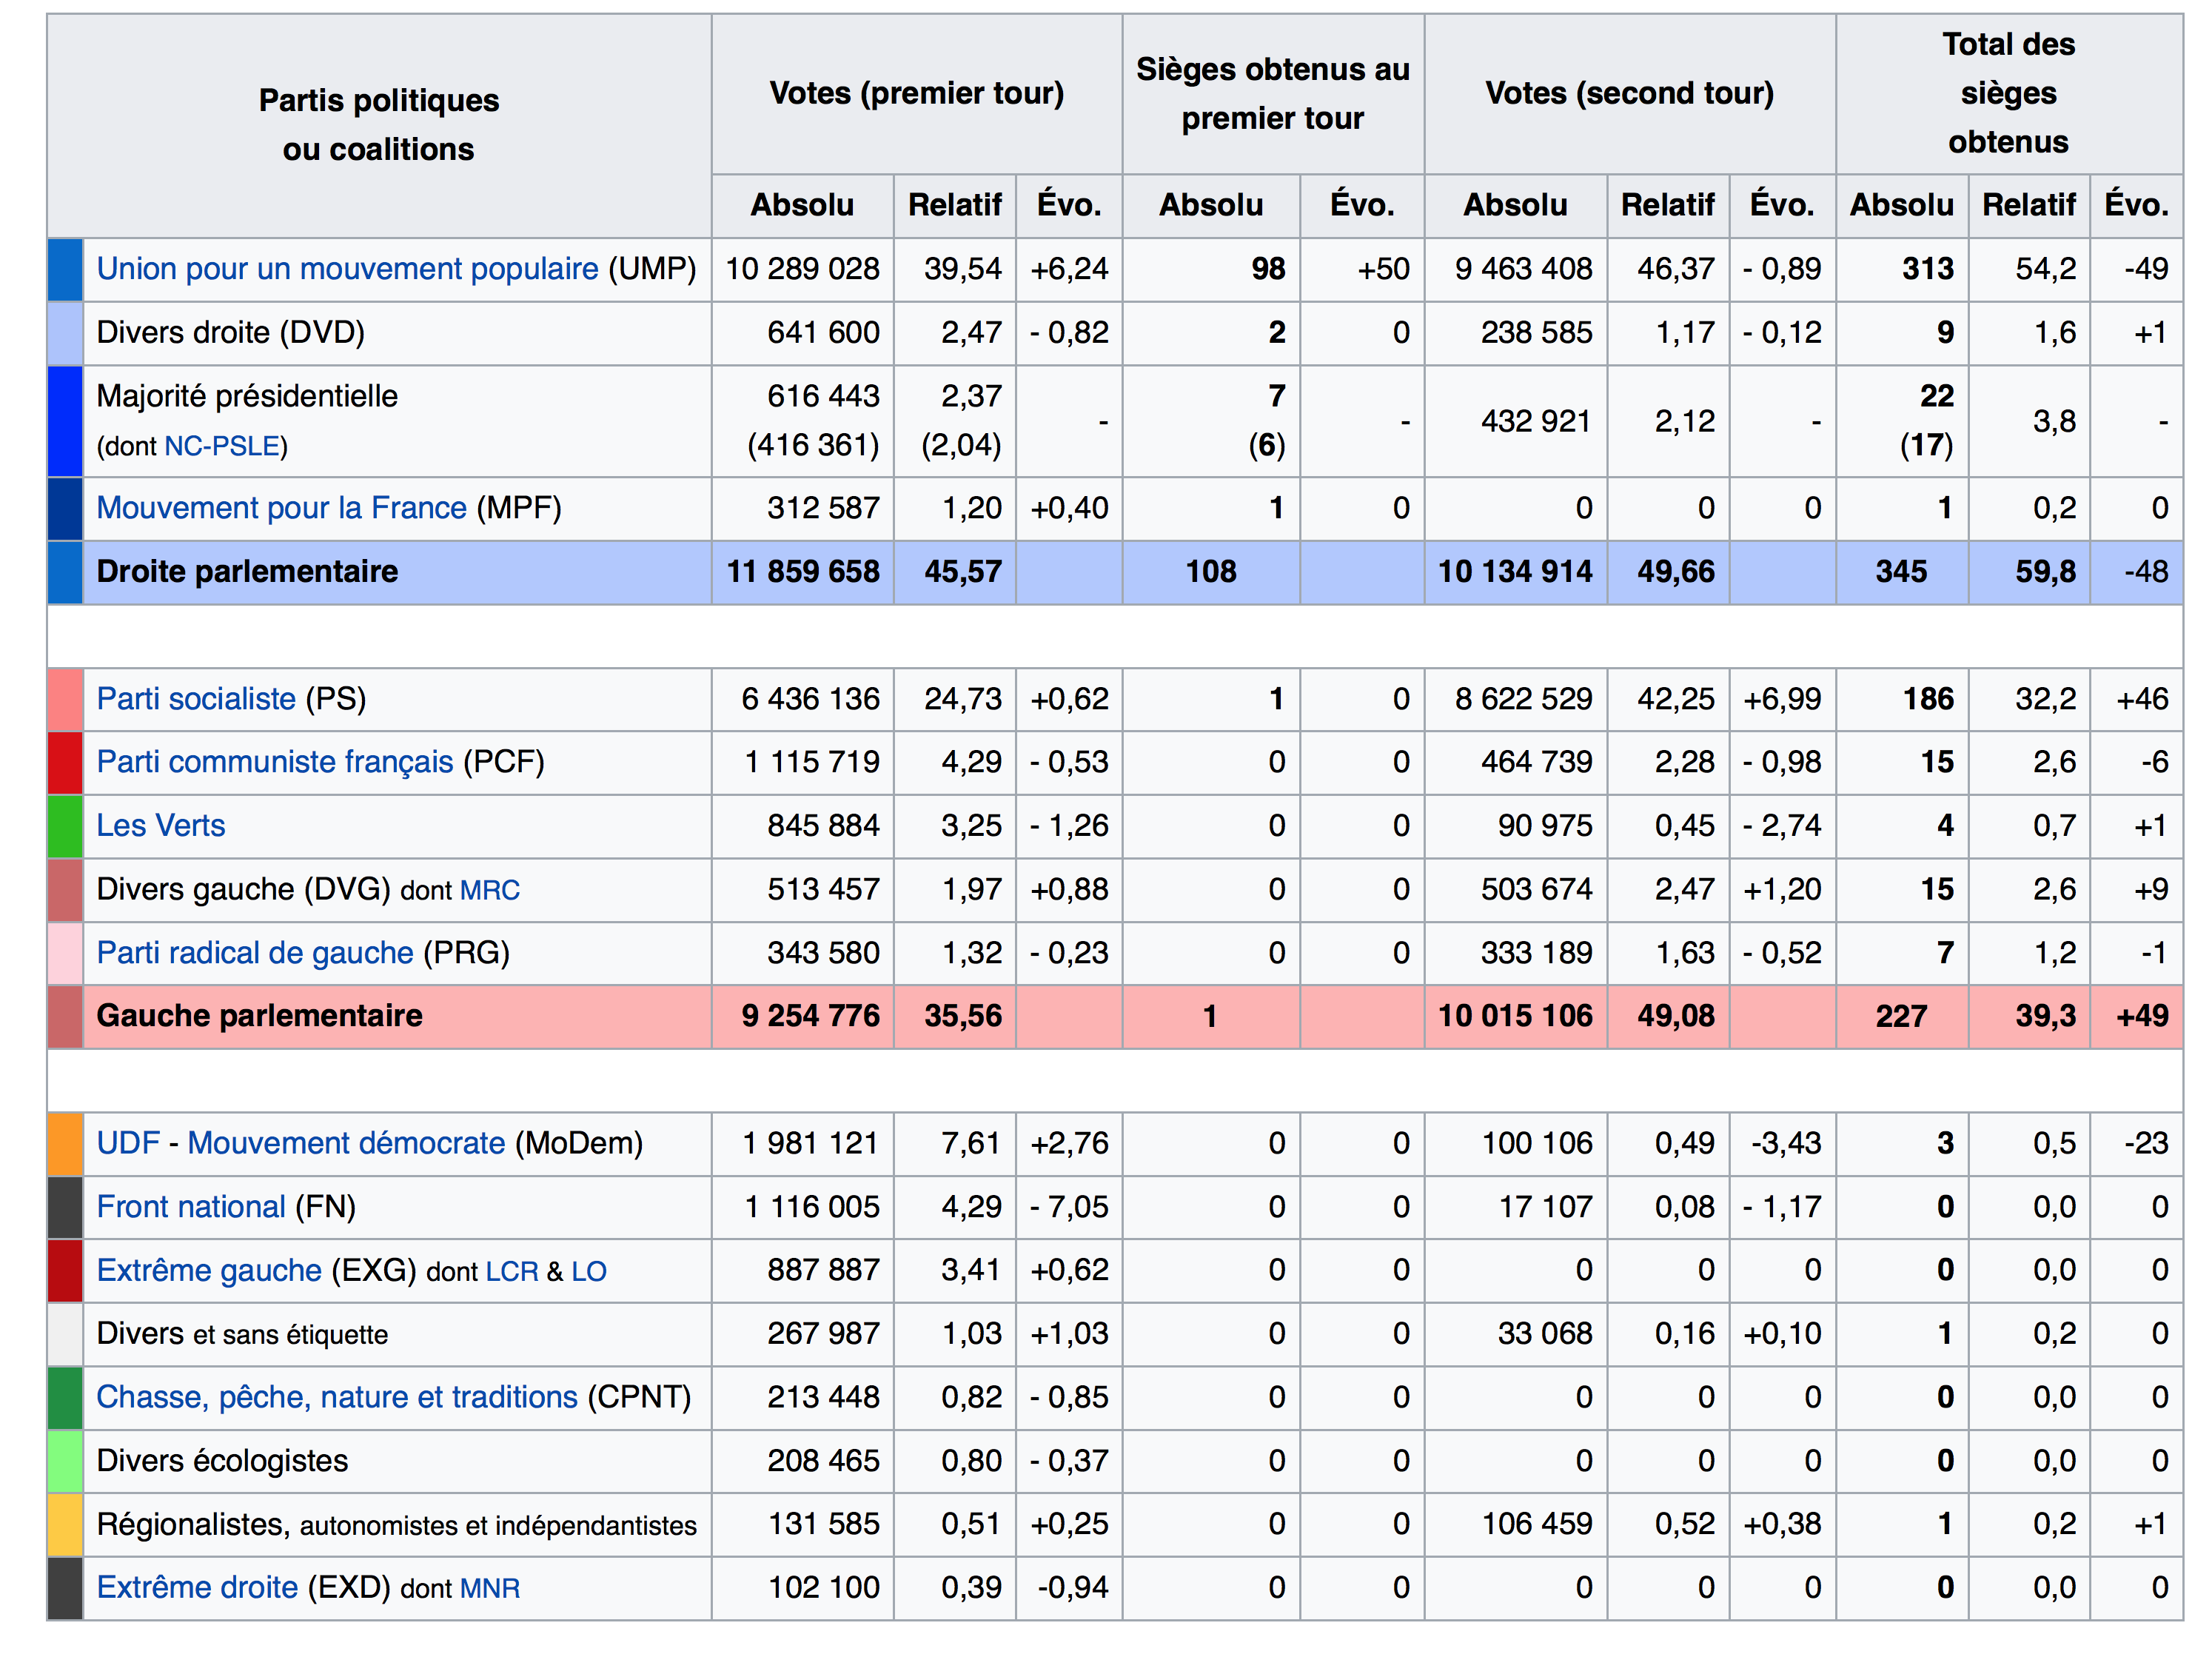Select the PCF second-round votes 464 739

tap(1537, 762)
